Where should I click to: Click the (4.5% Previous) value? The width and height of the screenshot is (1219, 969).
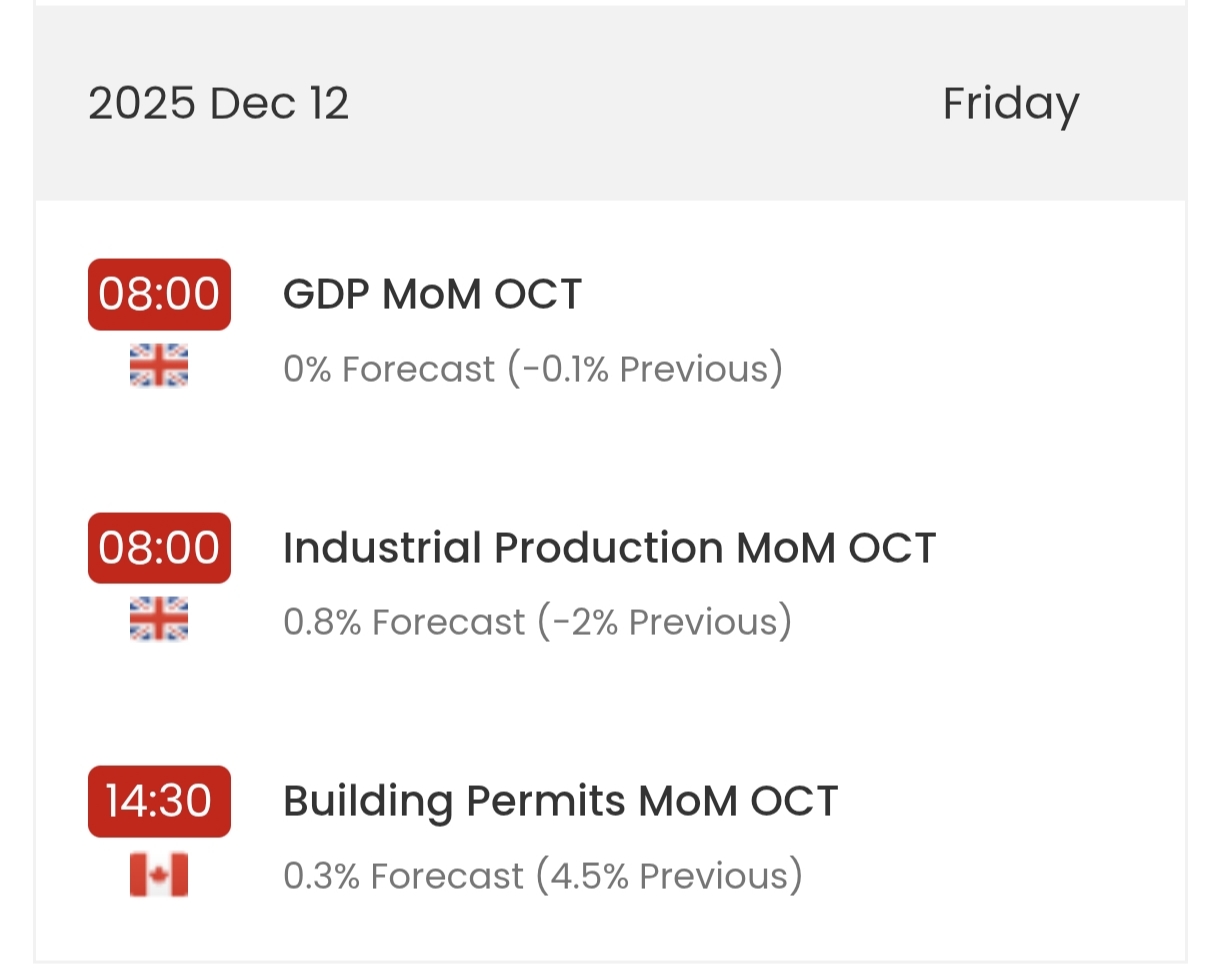pyautogui.click(x=669, y=876)
